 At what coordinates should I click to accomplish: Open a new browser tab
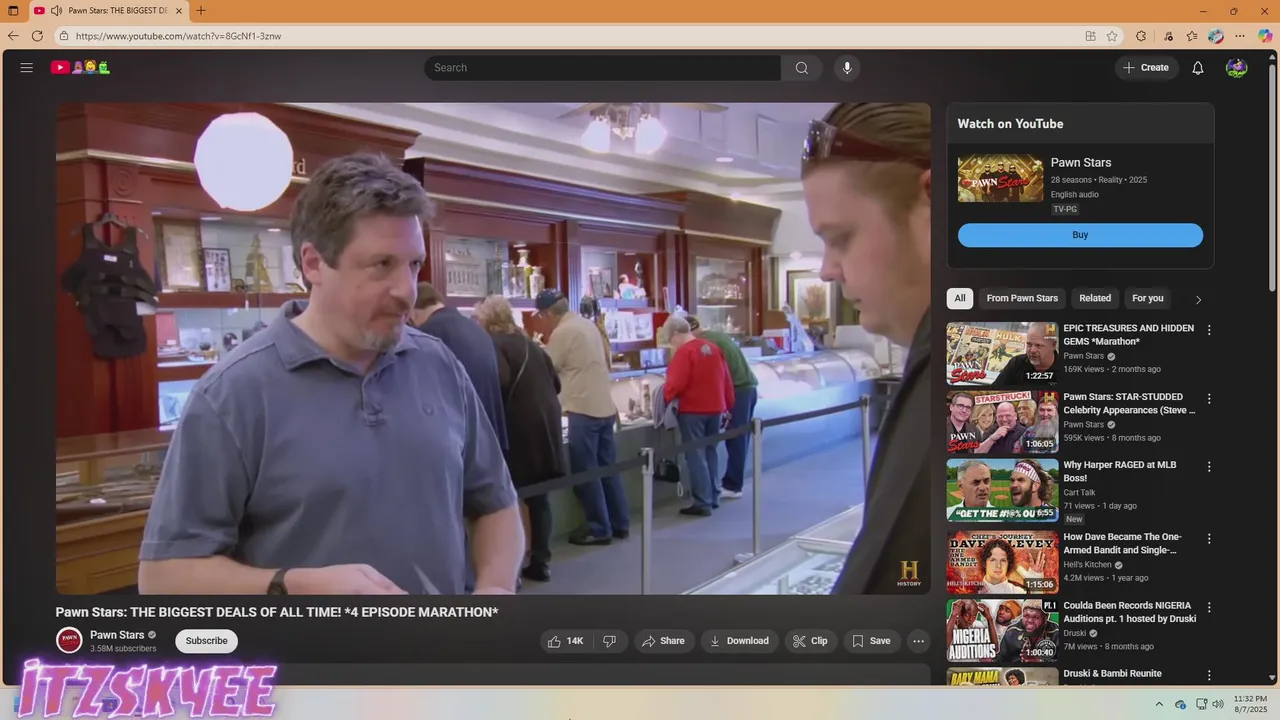pos(201,11)
